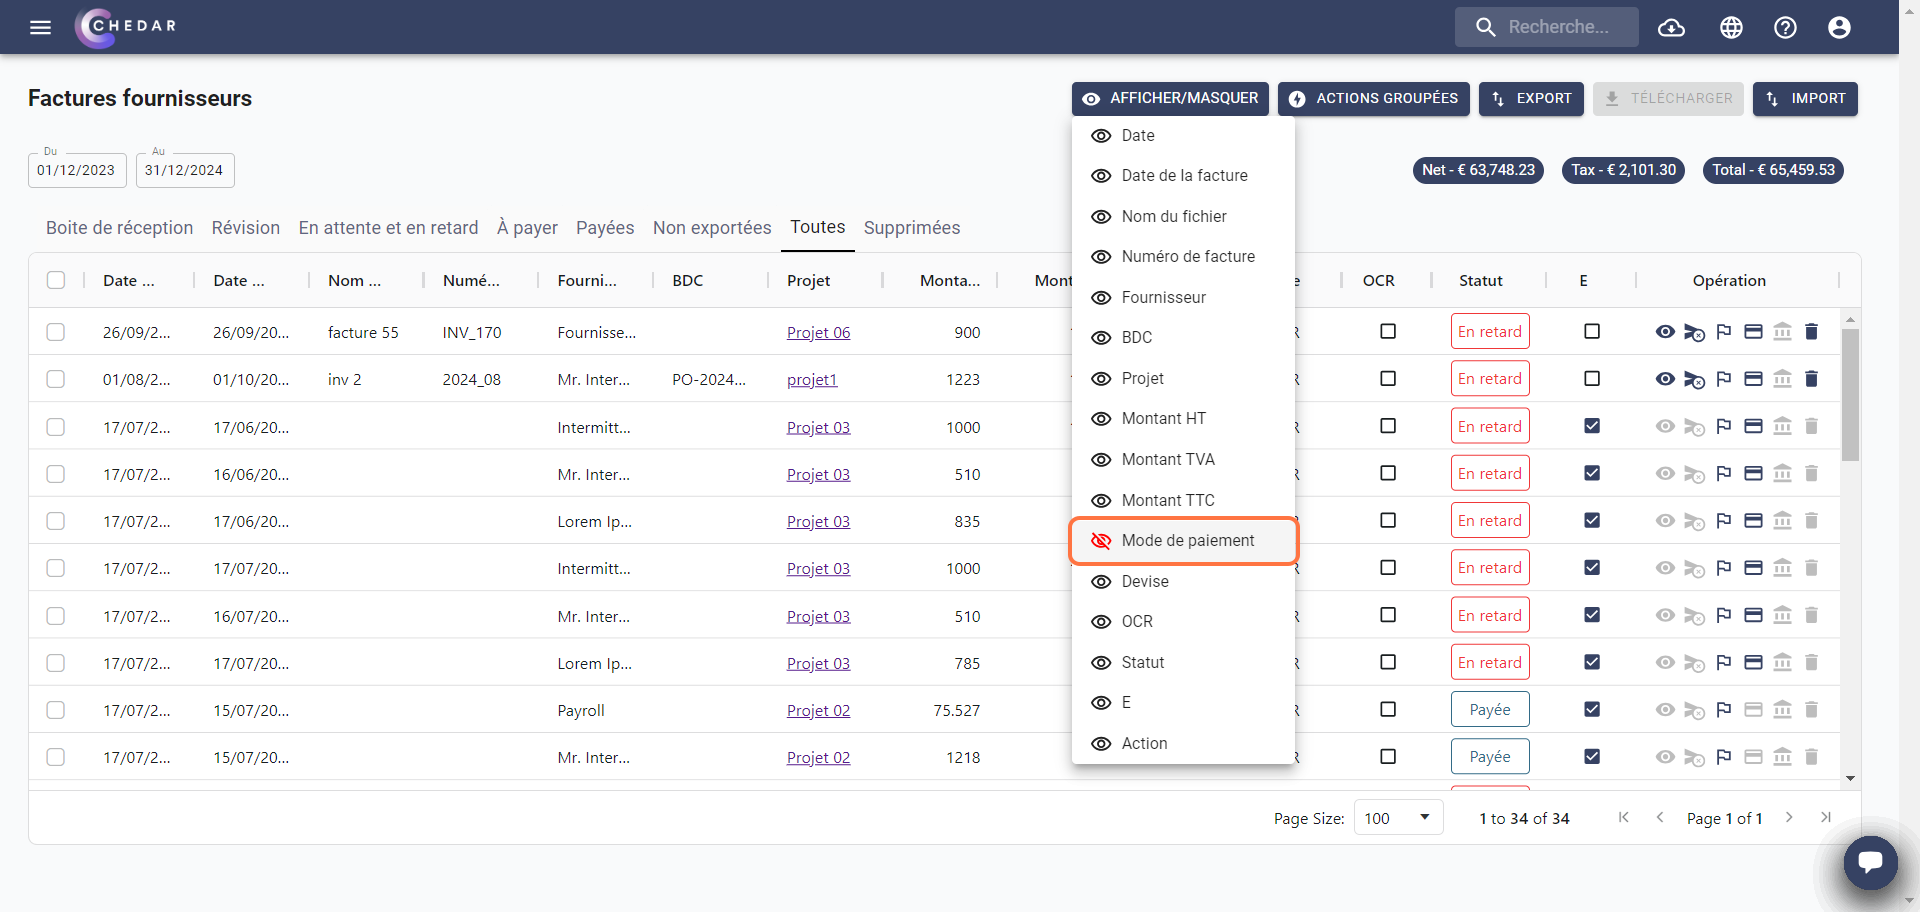The image size is (1920, 912).
Task: Click the bank icon in Payroll row
Action: (x=1782, y=710)
